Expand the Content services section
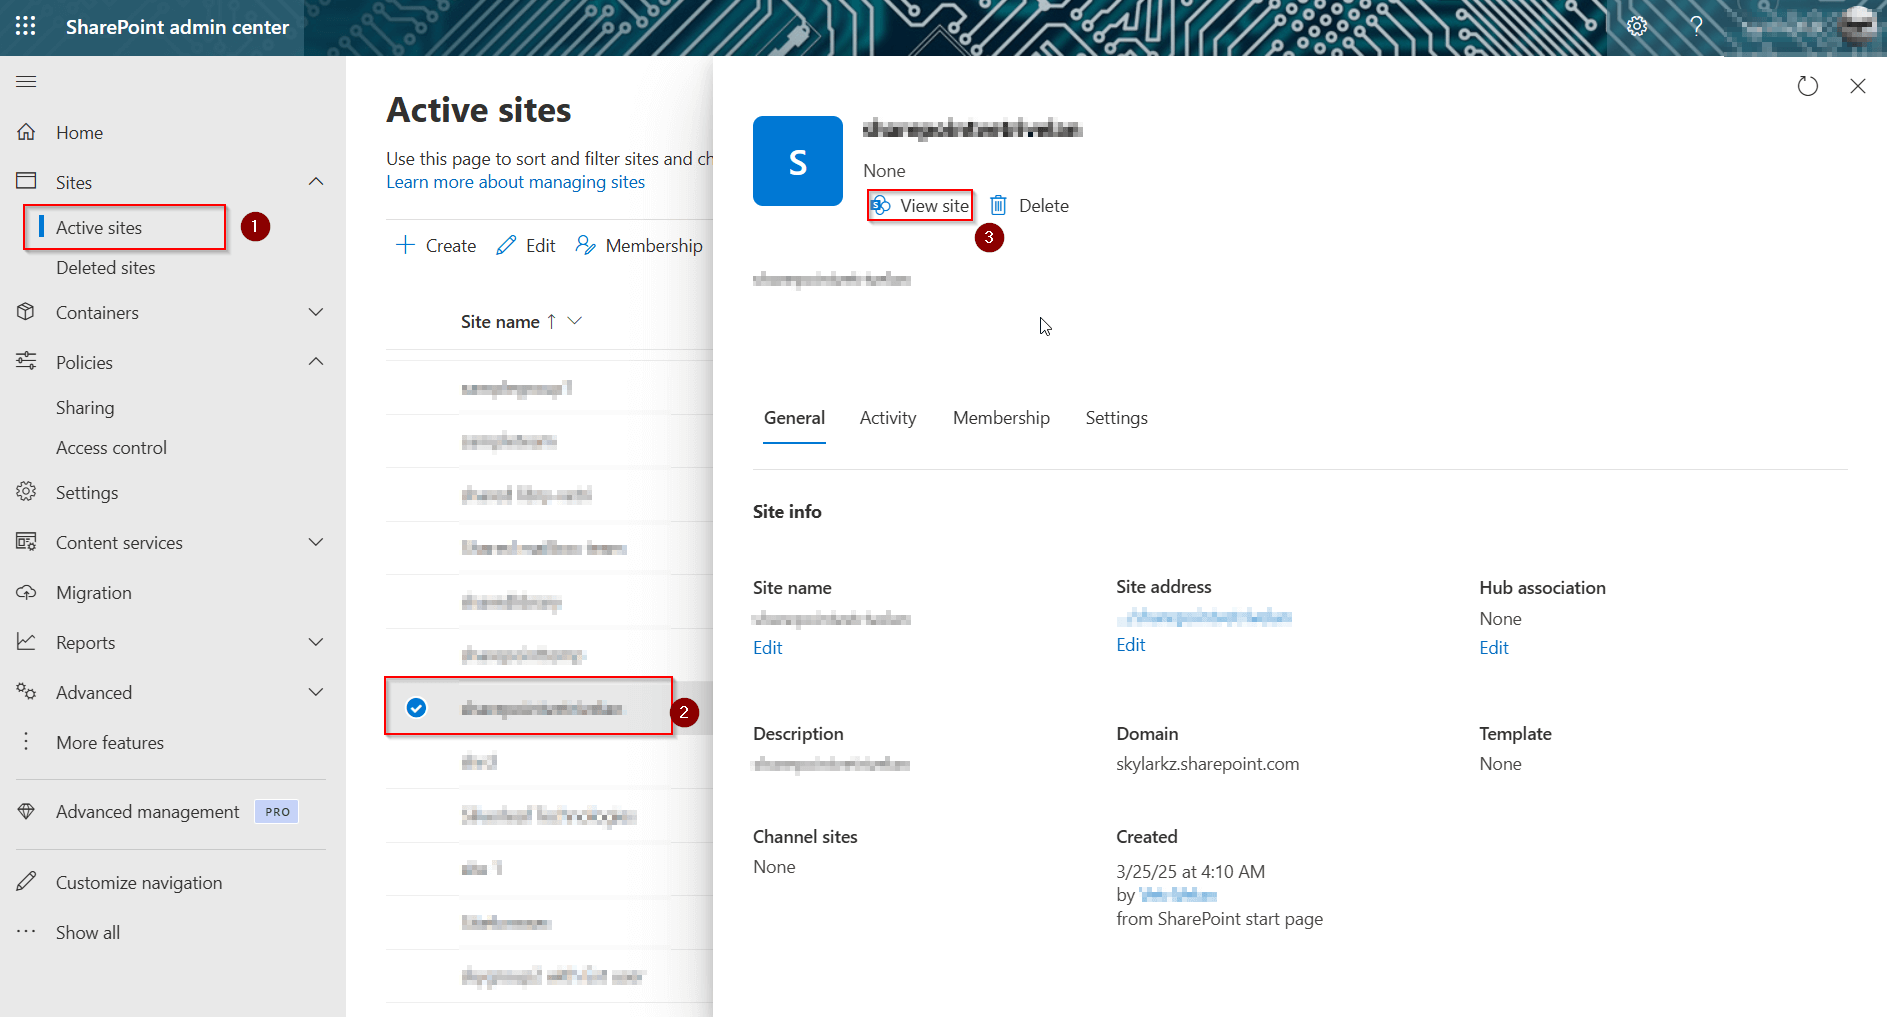Viewport: 1887px width, 1017px height. click(316, 542)
